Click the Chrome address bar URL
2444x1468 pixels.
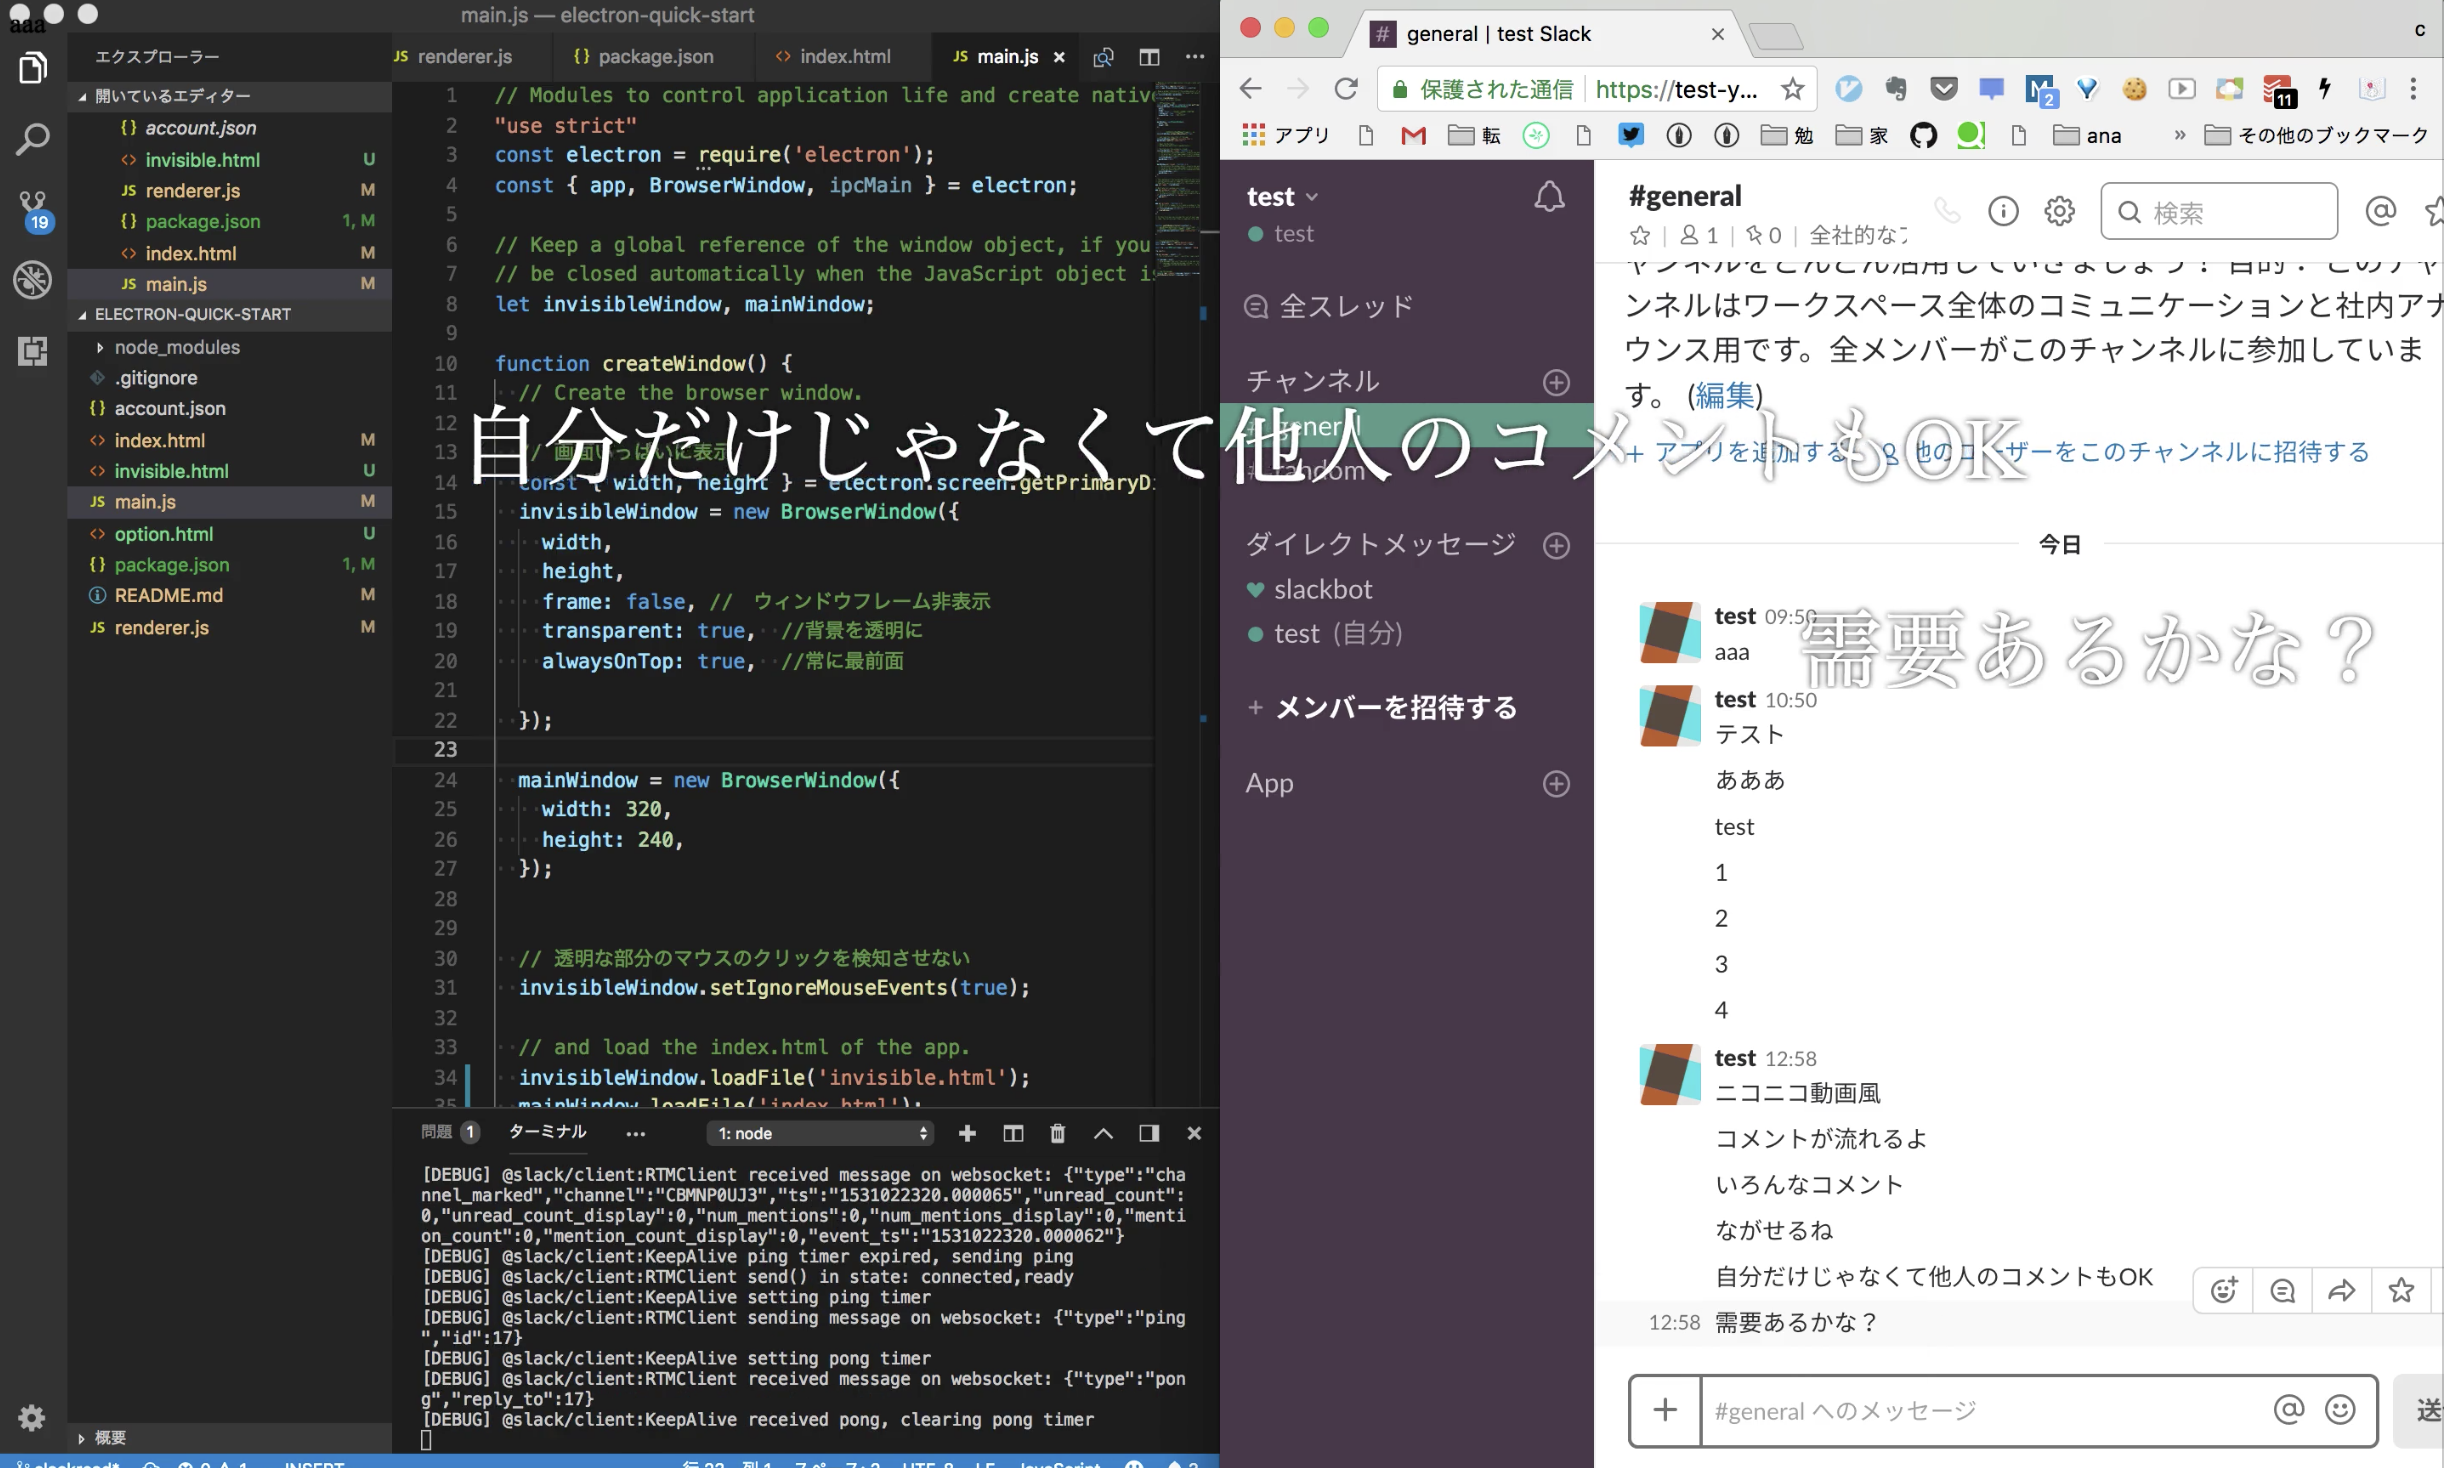tap(1676, 89)
